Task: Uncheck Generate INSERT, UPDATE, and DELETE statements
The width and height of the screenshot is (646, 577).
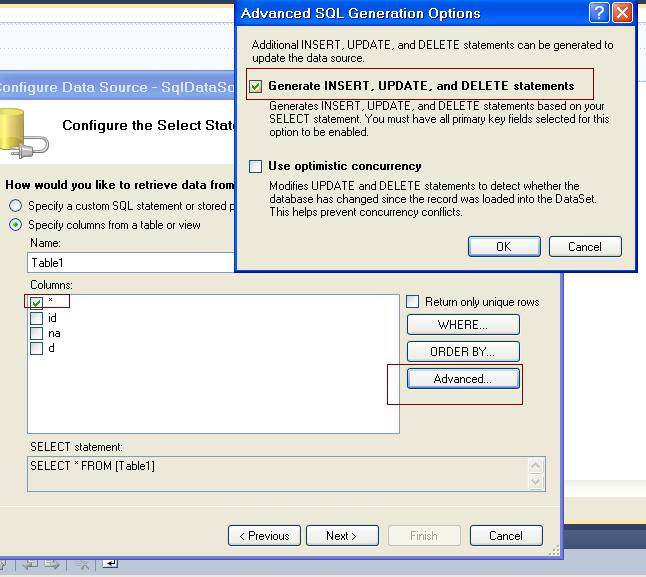Action: (255, 86)
